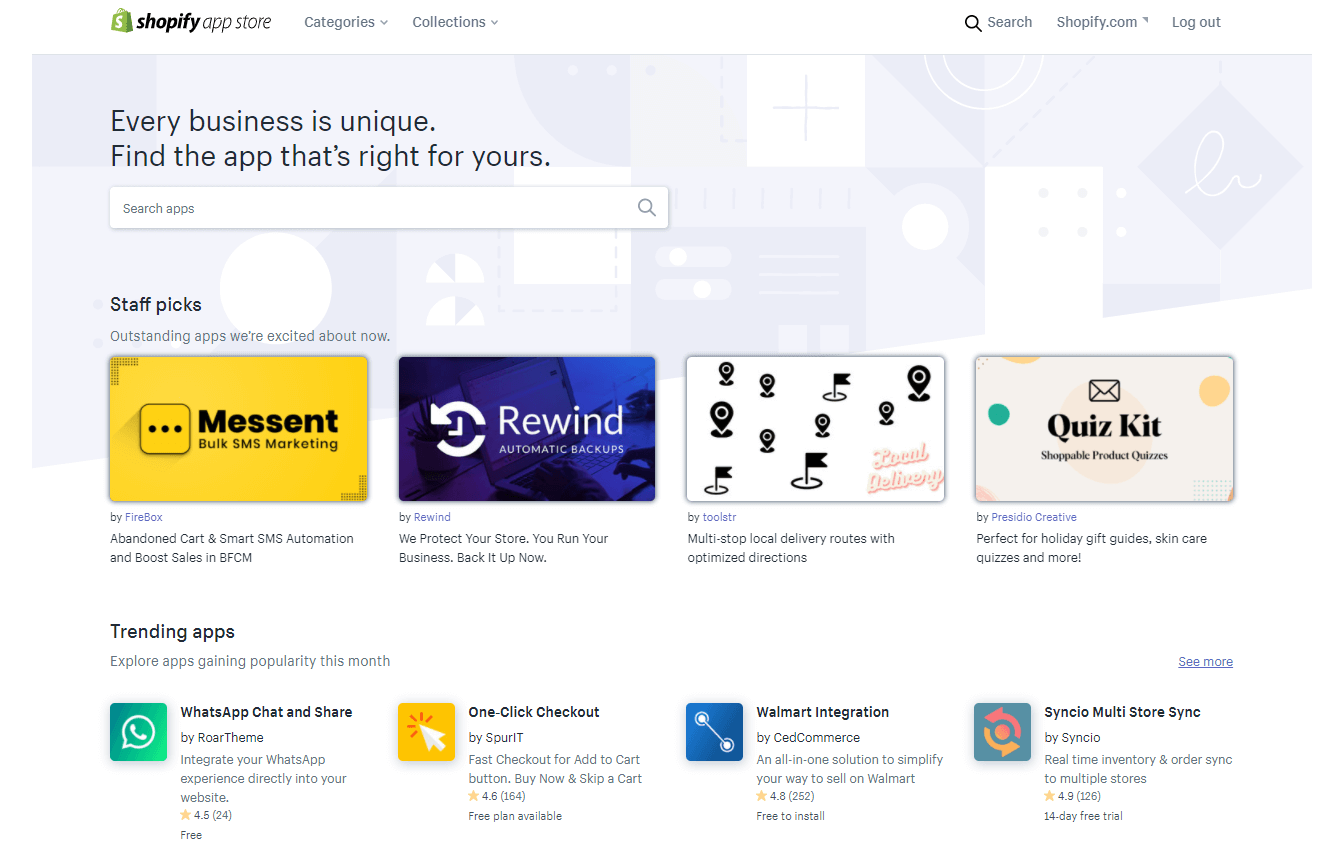
Task: Click the Perfect for holiday gift guides description
Action: coord(1091,548)
